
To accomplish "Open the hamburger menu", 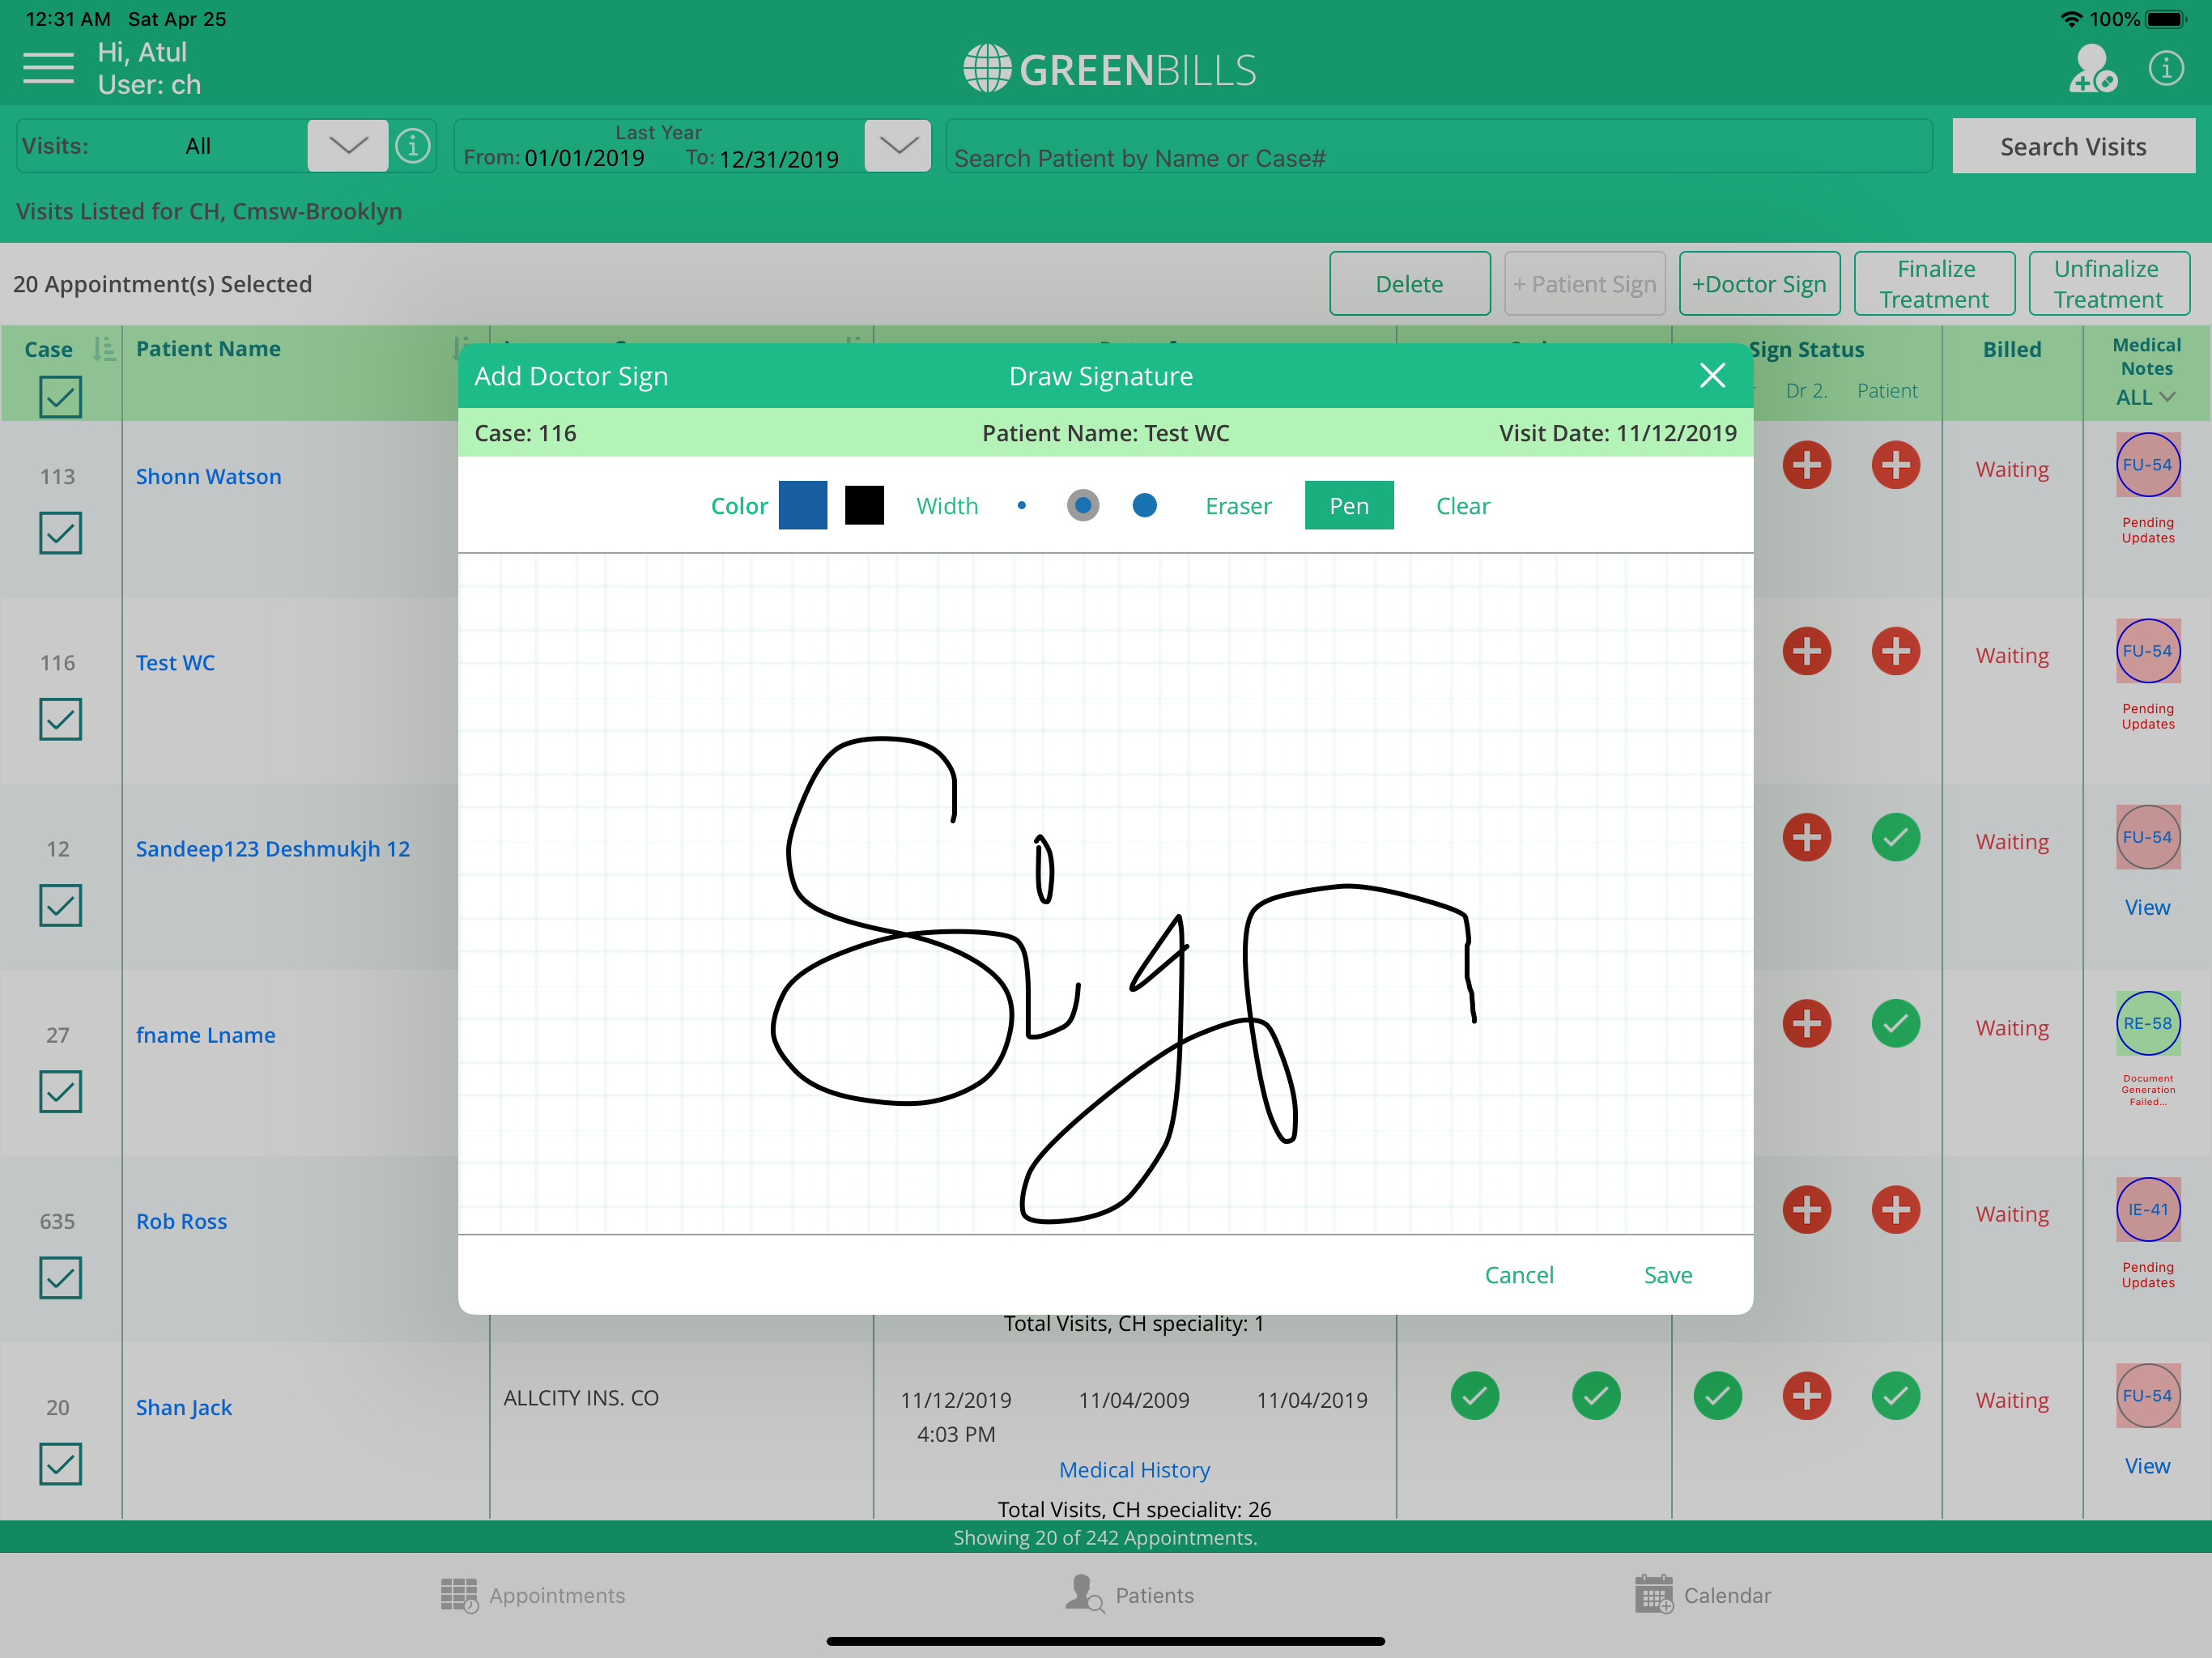I will pyautogui.click(x=48, y=68).
